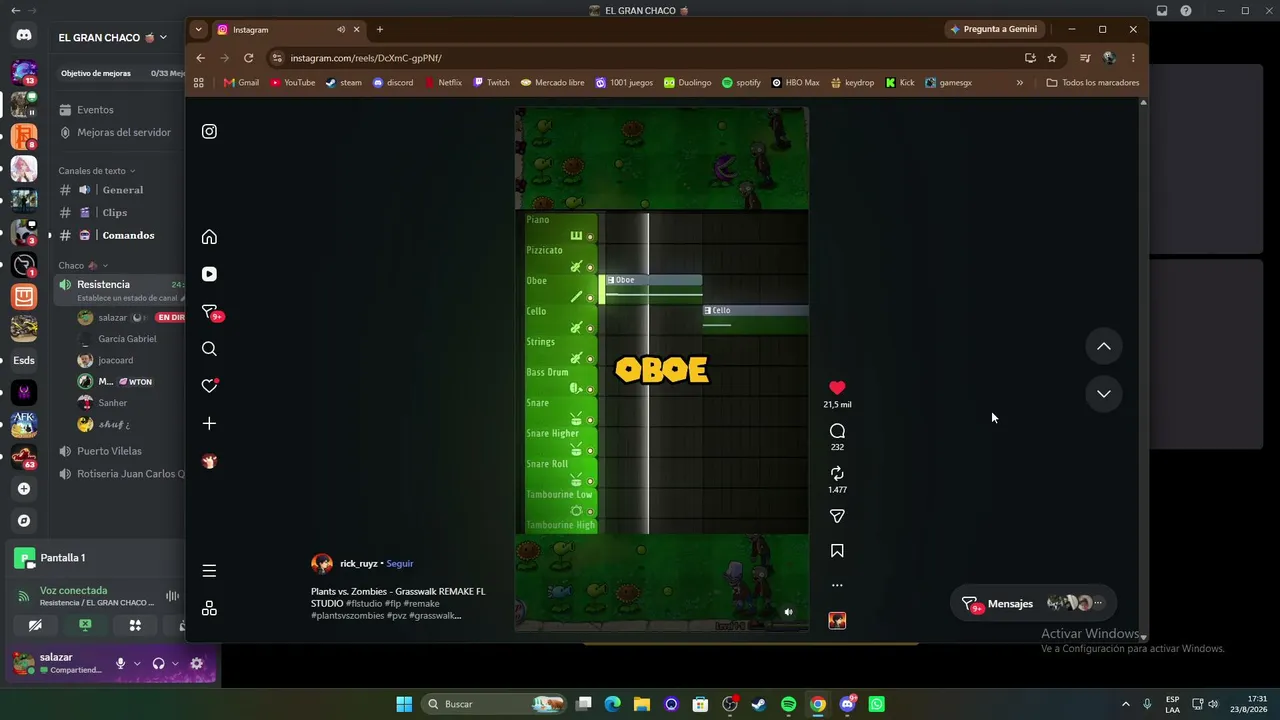Click the Pregunta a Gemini button
This screenshot has width=1280, height=720.
(994, 30)
